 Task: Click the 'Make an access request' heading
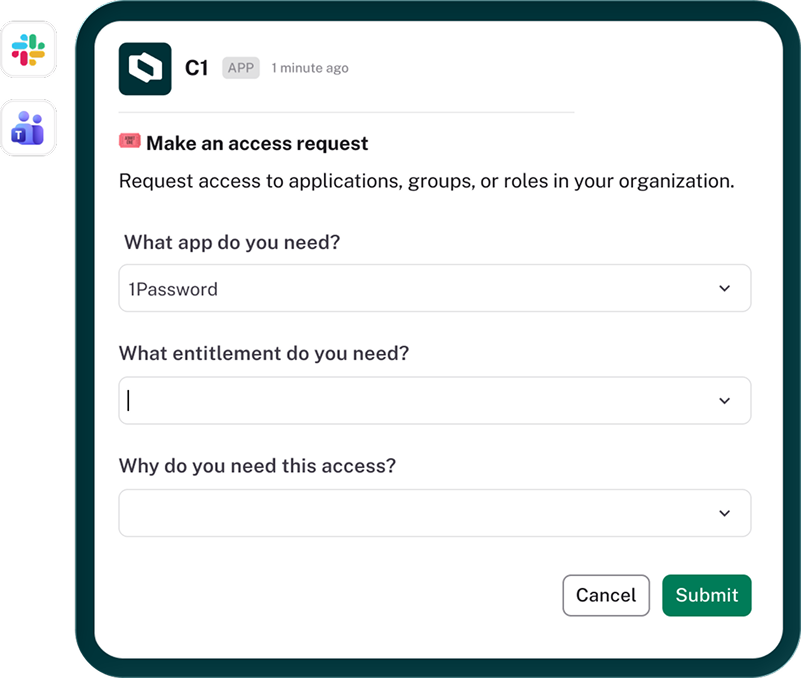point(257,144)
